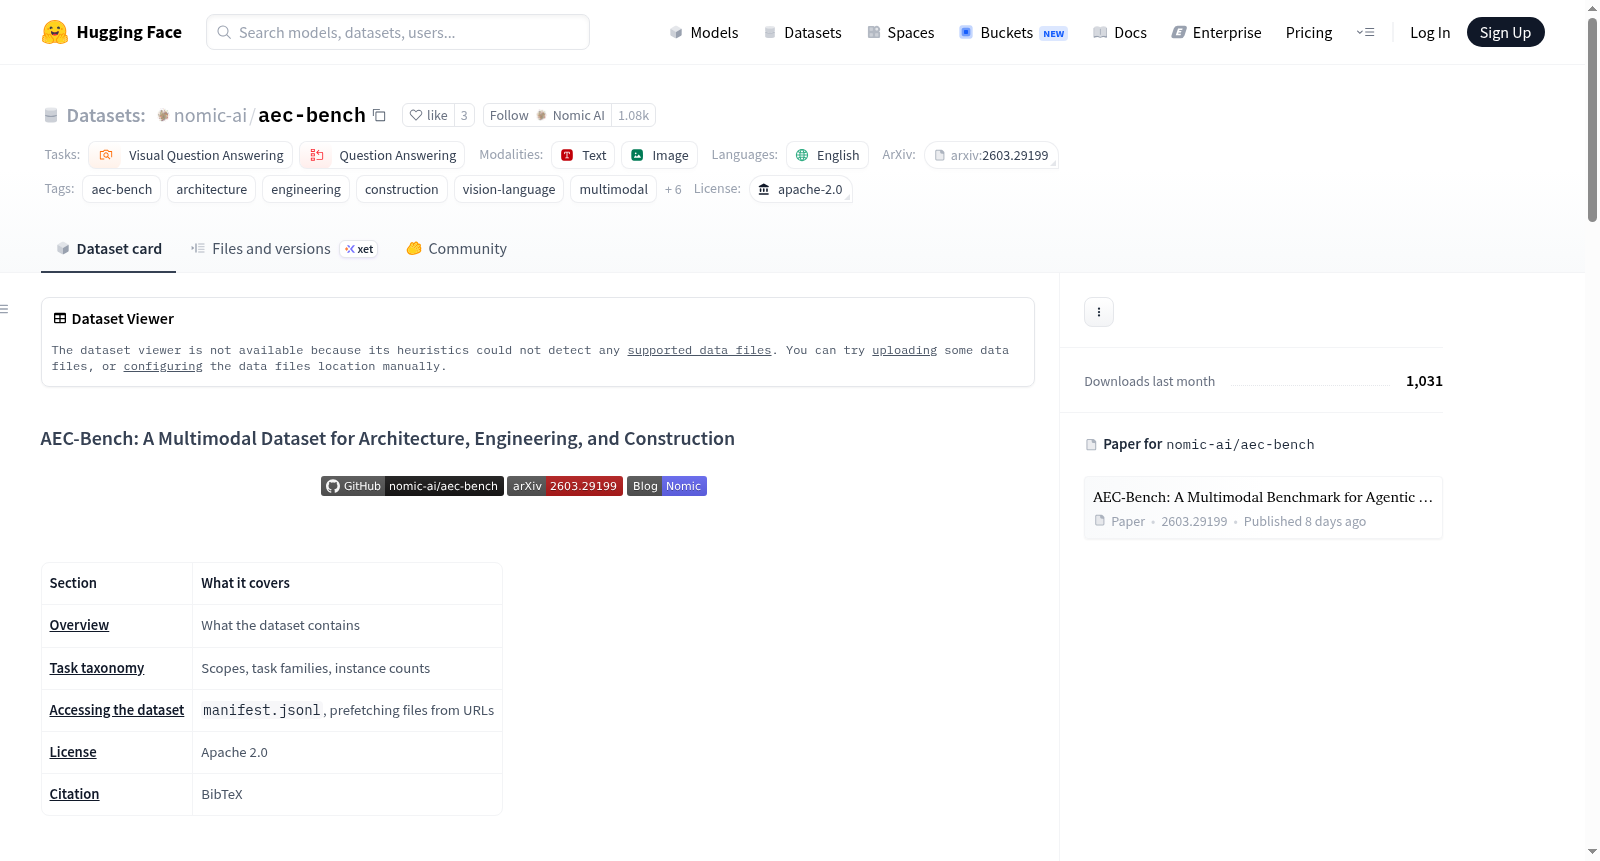Click the nomic-ai organization link in title
This screenshot has width=1600, height=861.
[x=210, y=115]
